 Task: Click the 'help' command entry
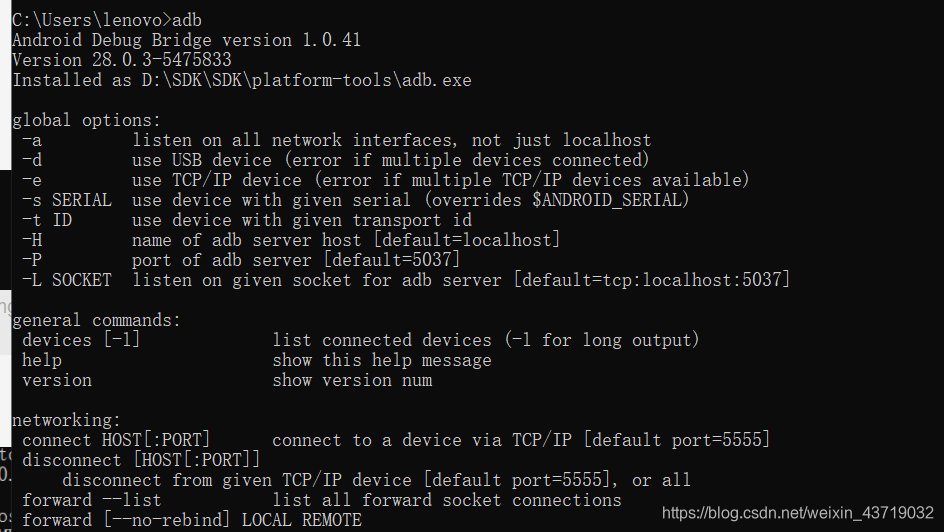[x=42, y=360]
